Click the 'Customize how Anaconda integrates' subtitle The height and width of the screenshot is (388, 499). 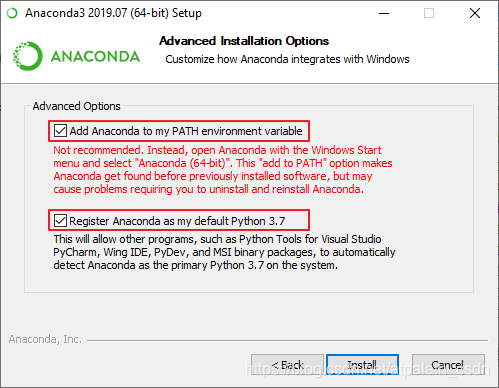[x=287, y=59]
